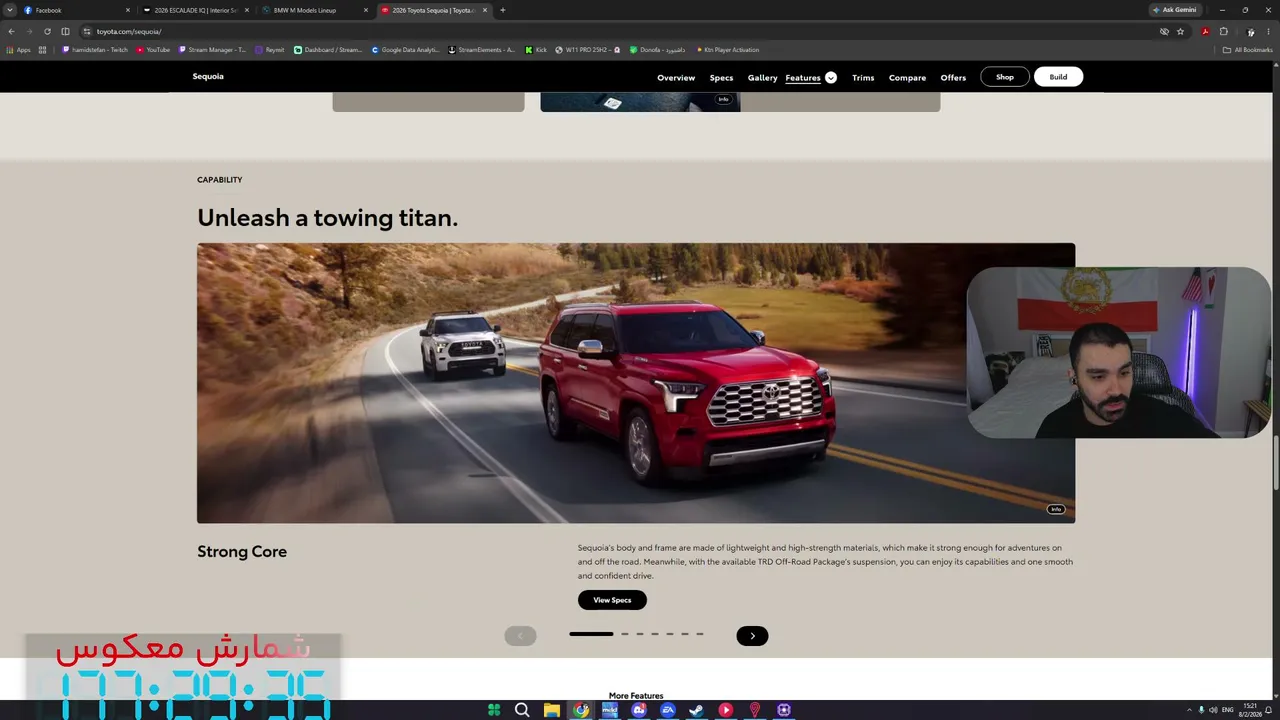
Task: Open the Gallery section
Action: pos(762,77)
